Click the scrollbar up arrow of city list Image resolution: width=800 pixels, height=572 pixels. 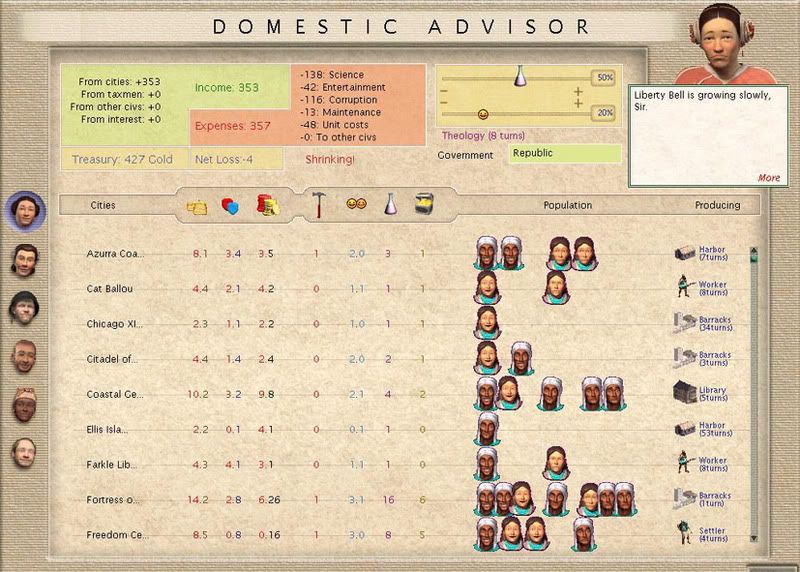(x=754, y=252)
